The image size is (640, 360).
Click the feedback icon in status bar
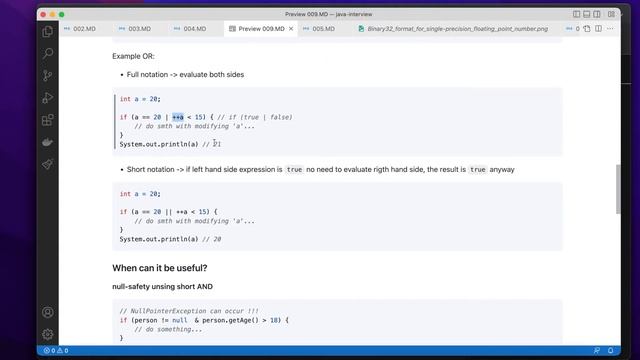coord(597,351)
